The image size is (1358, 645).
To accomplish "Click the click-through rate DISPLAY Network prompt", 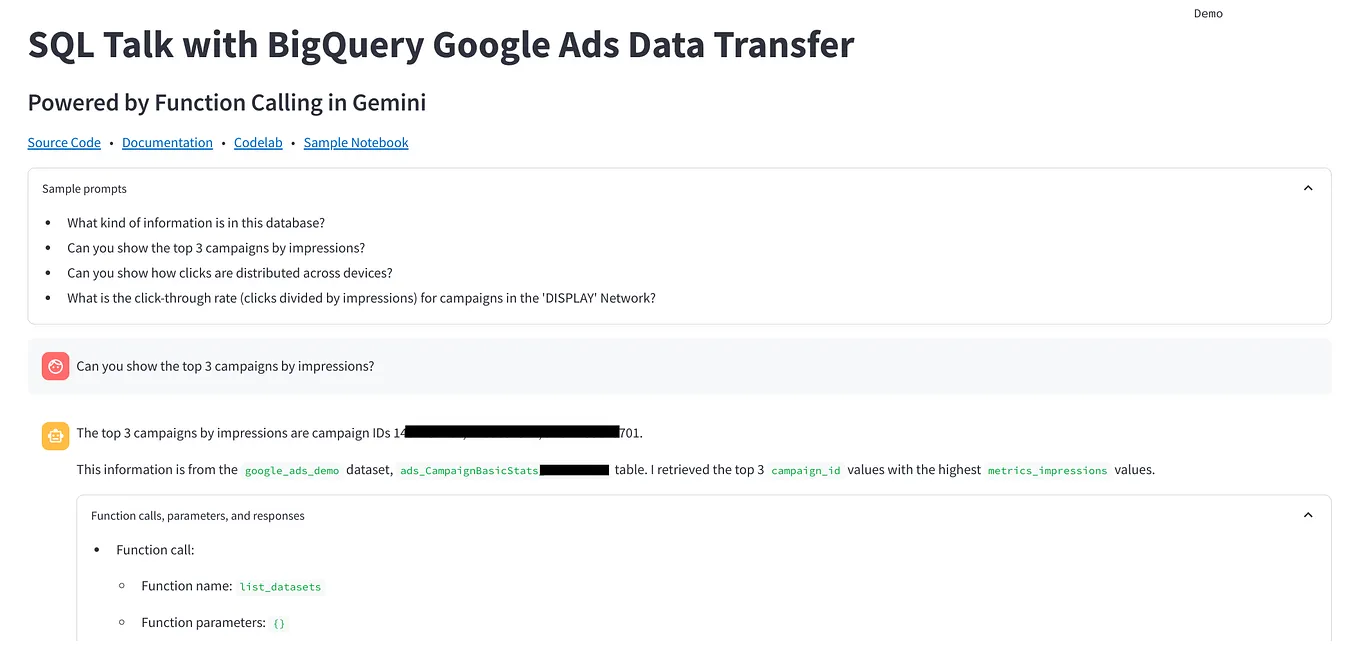I will tap(361, 298).
